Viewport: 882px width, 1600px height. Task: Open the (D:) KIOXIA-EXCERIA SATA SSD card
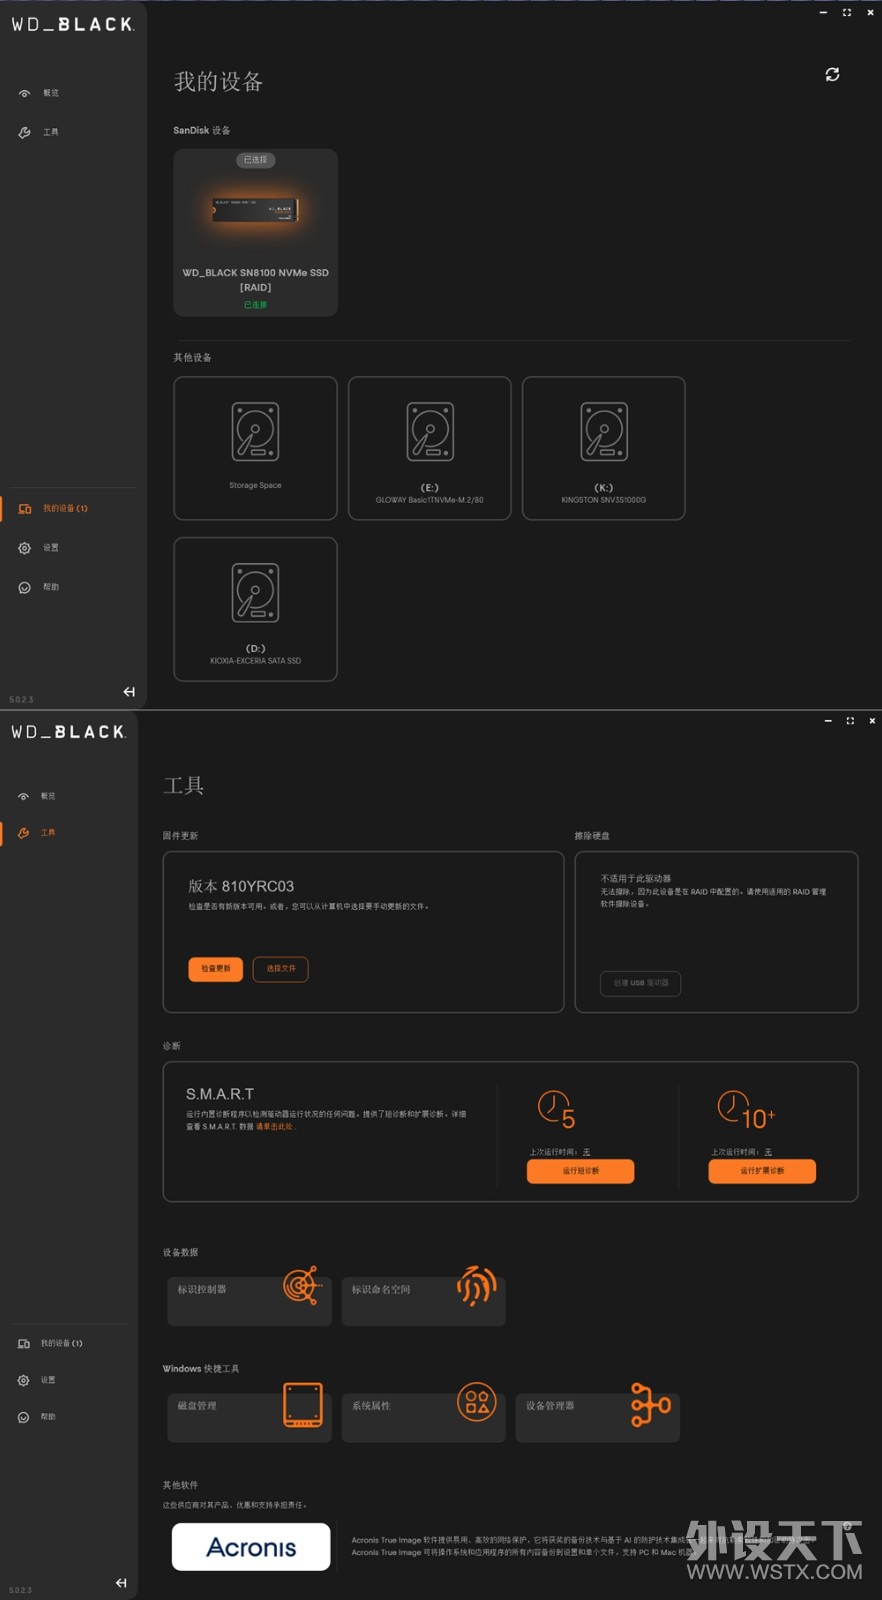pos(255,609)
